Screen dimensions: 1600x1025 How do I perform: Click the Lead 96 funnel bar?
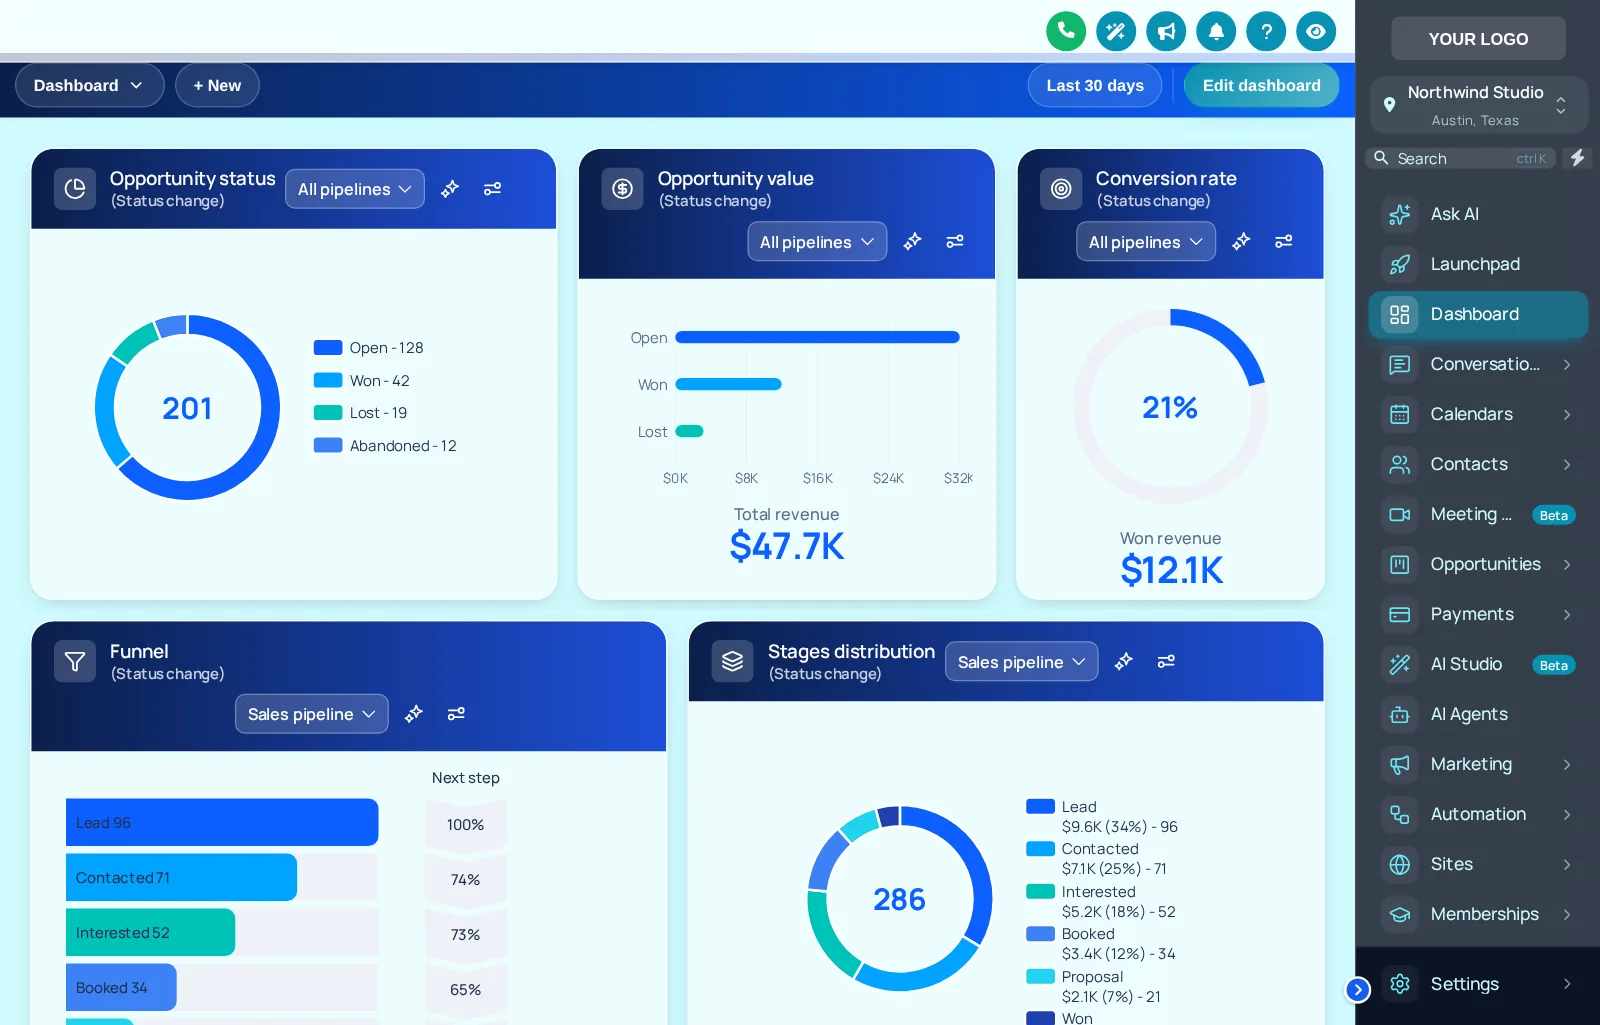coord(222,822)
